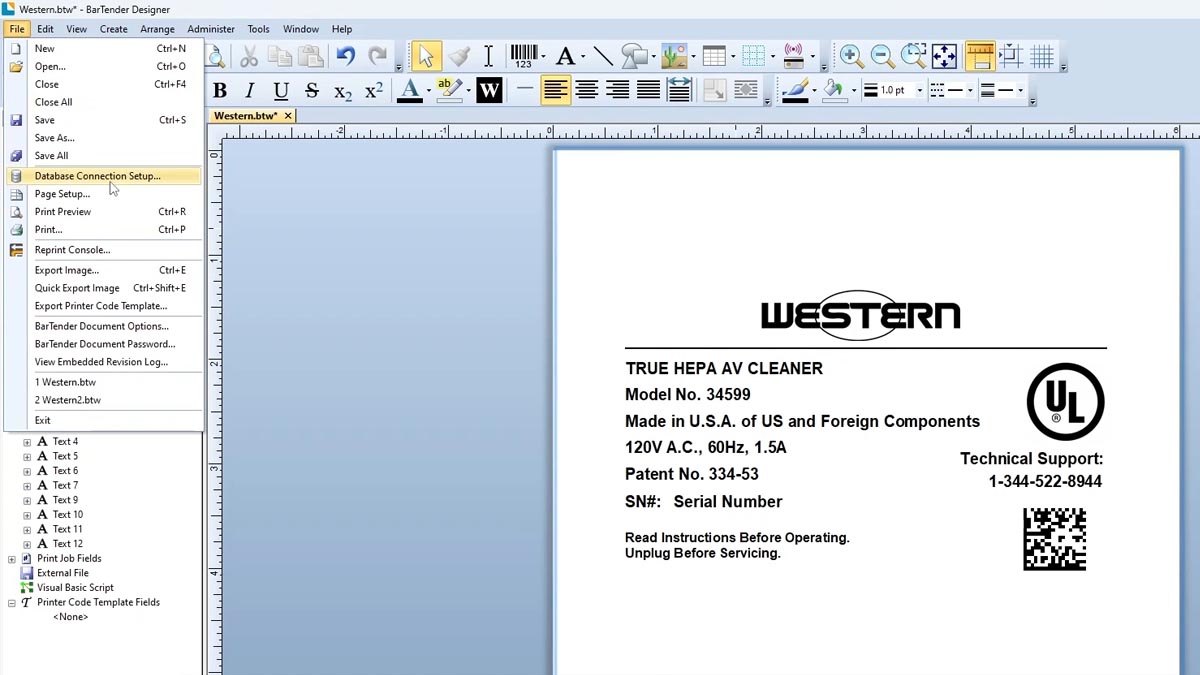Open recent file 2 Western2.btw
1200x675 pixels.
[67, 400]
